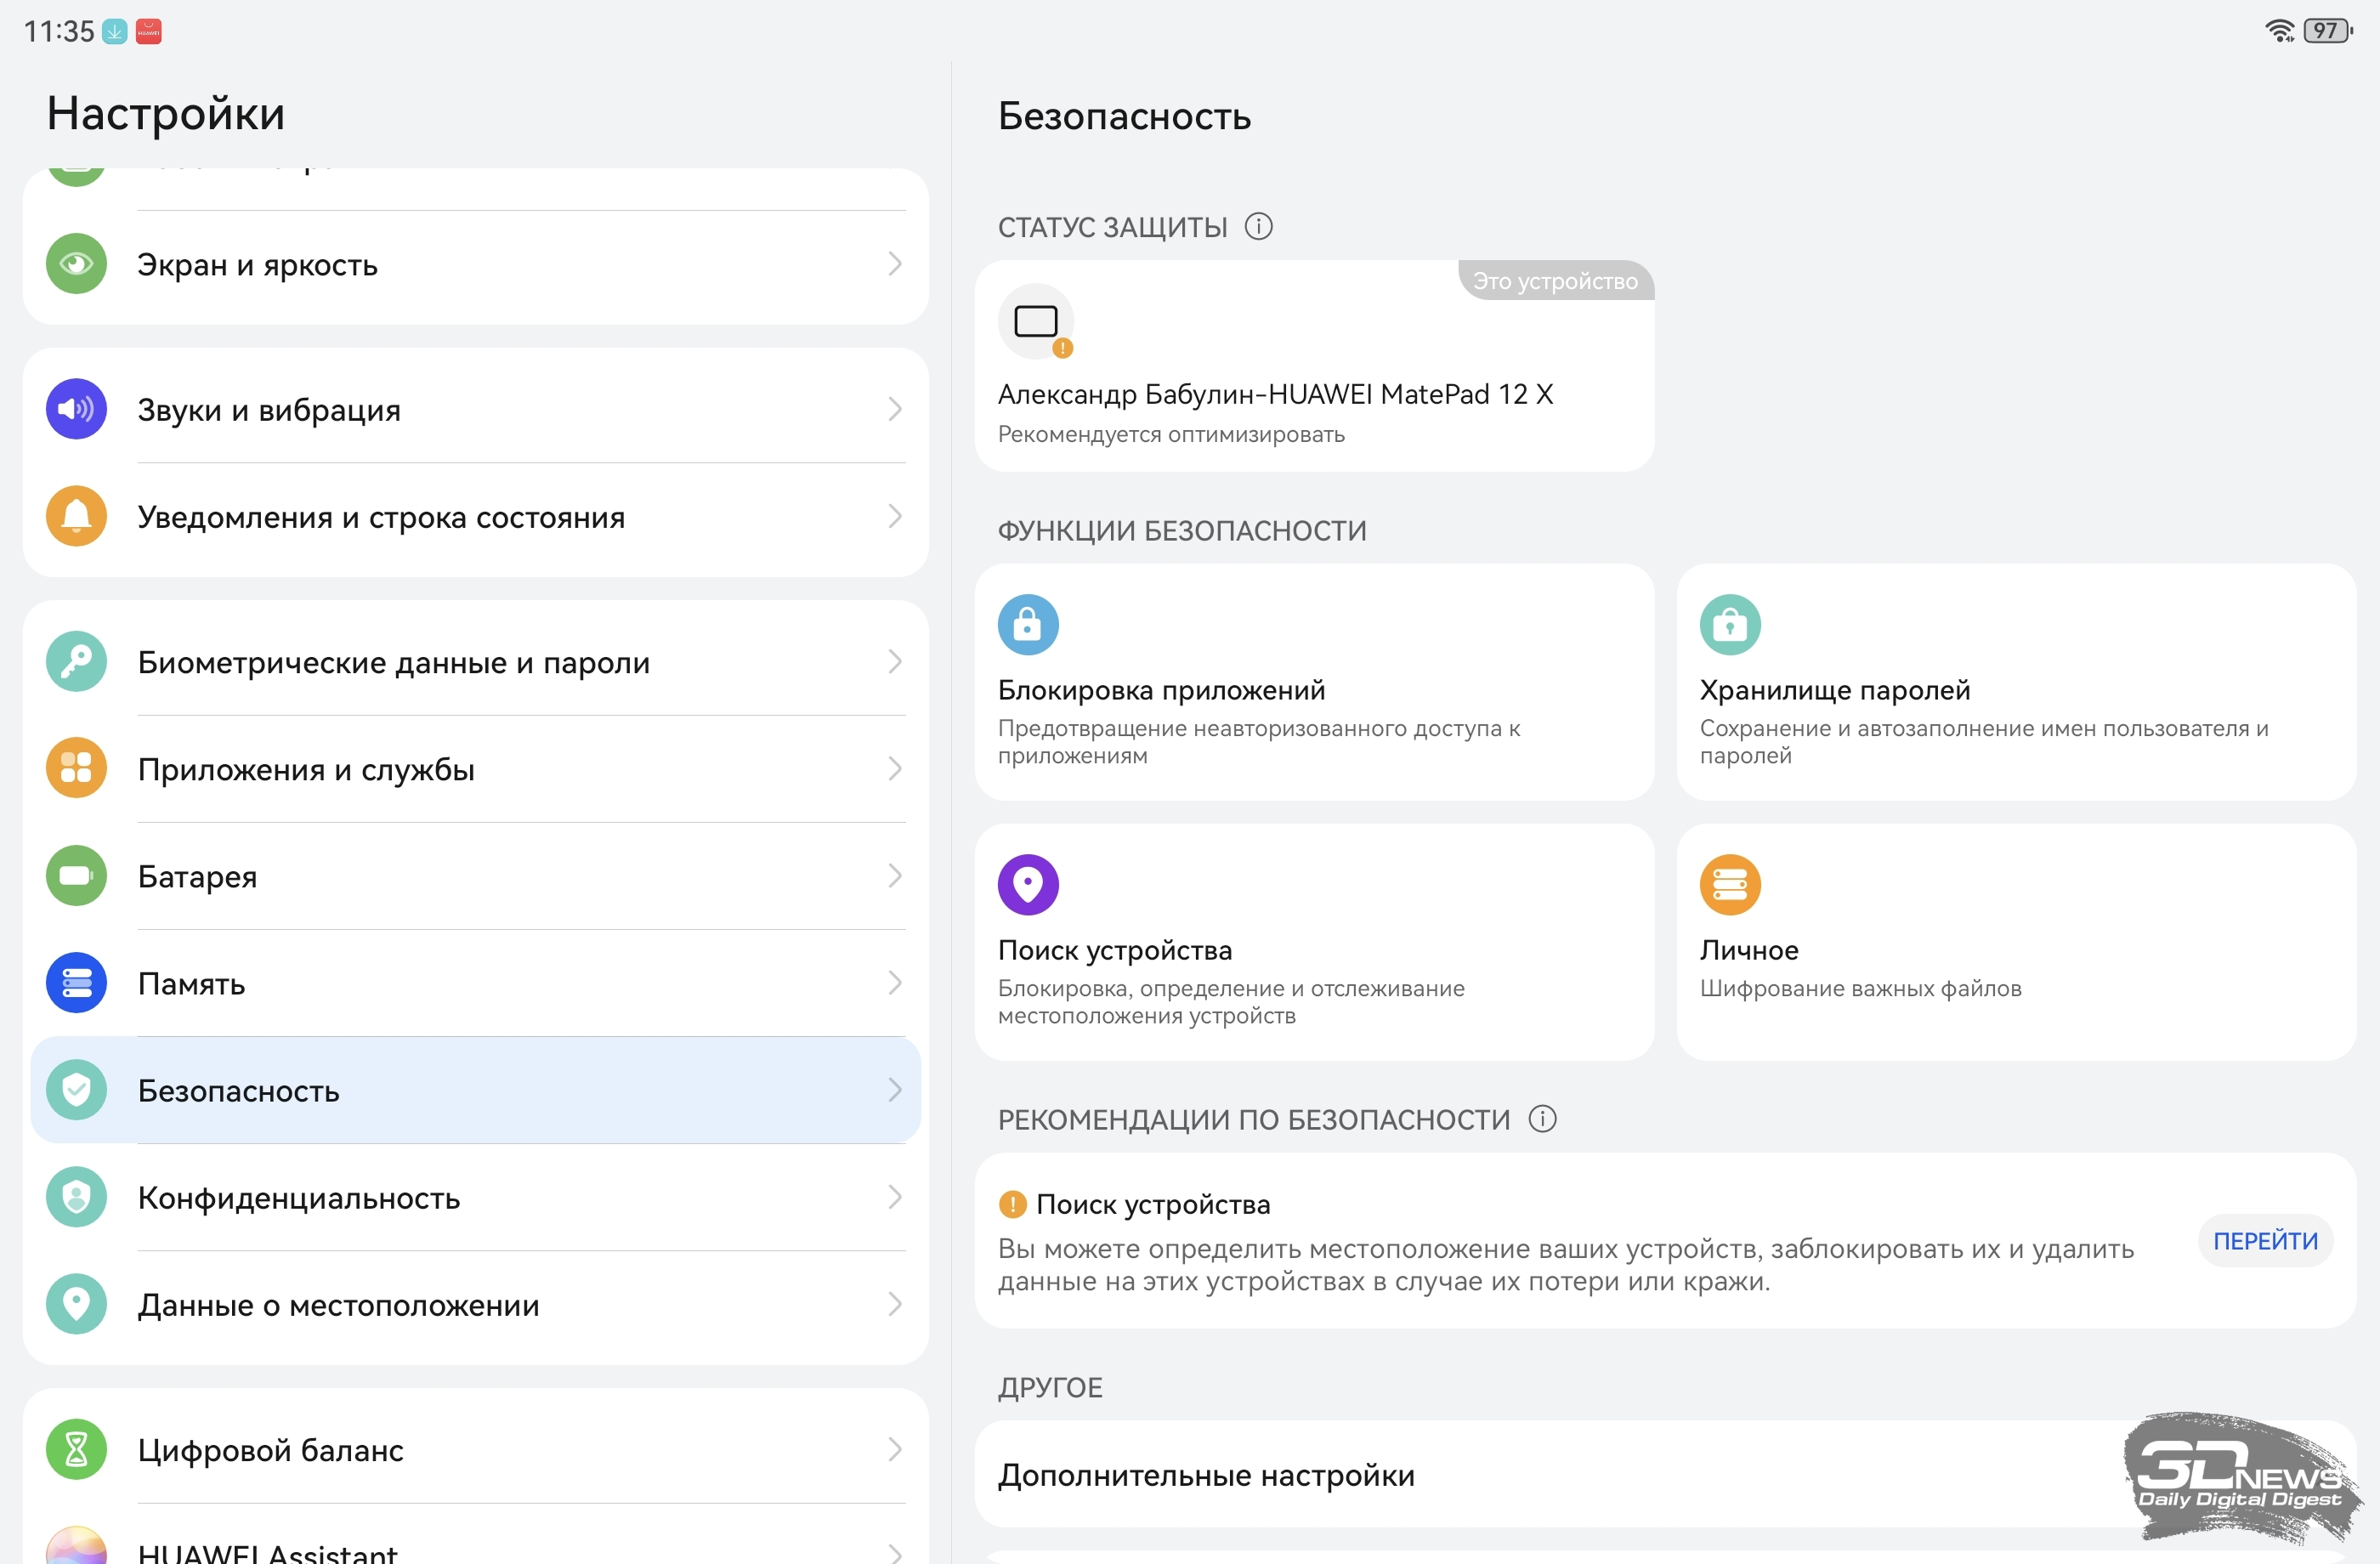2380x1564 pixels.
Task: Click the Password Vault teal lock icon
Action: point(1729,626)
